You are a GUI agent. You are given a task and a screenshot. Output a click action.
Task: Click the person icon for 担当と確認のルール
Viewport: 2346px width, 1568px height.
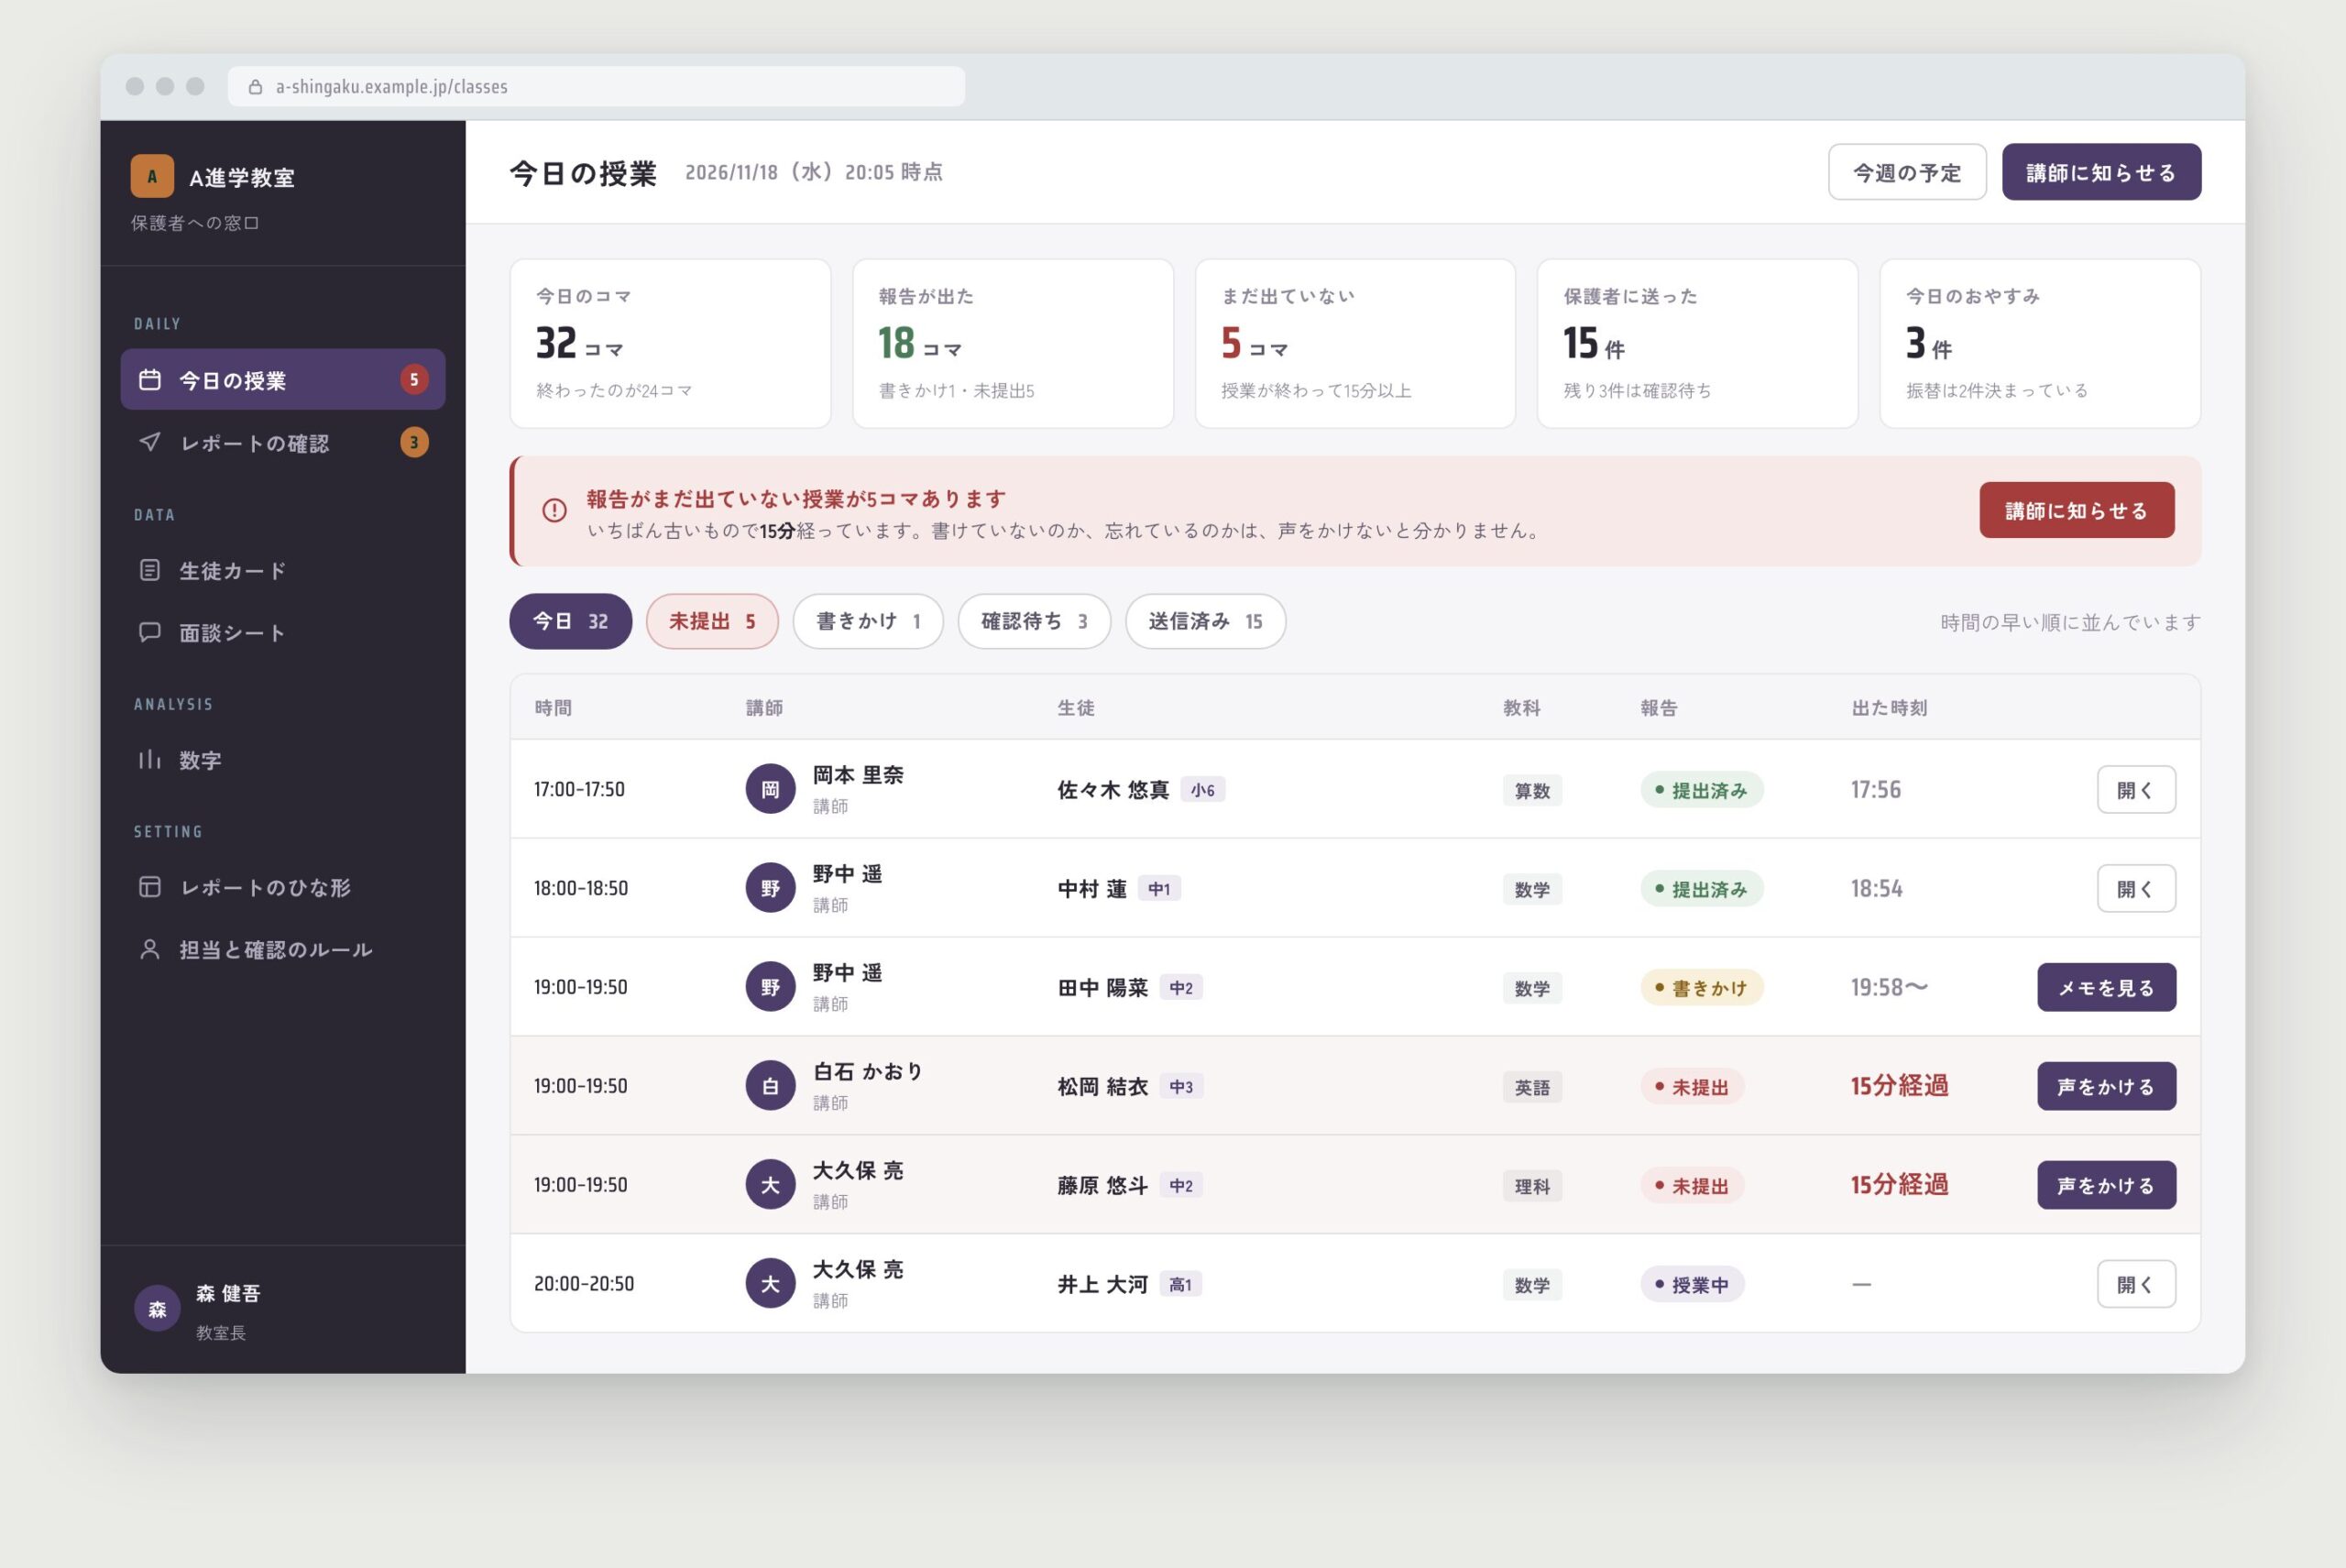[150, 949]
